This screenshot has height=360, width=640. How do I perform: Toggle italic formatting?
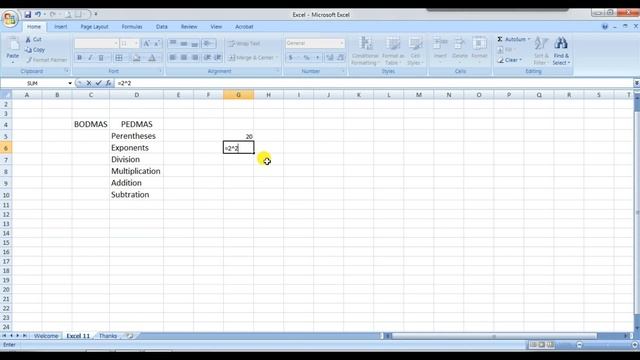tap(90, 58)
